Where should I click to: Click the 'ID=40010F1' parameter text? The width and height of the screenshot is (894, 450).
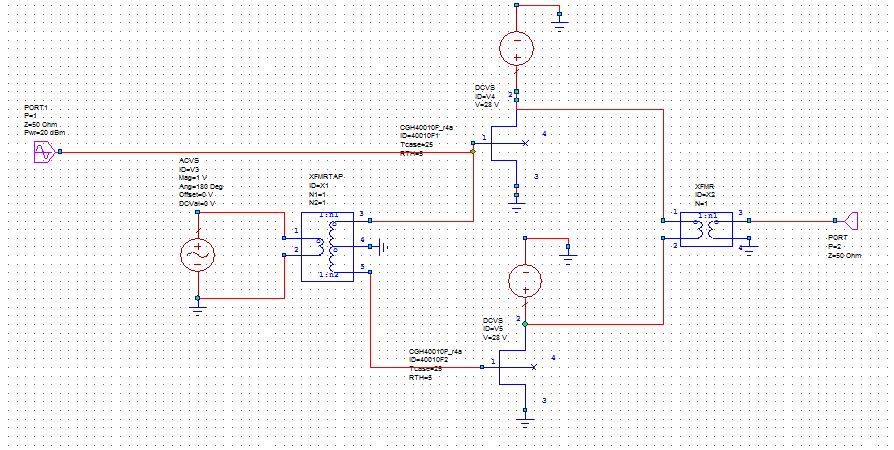coord(421,136)
